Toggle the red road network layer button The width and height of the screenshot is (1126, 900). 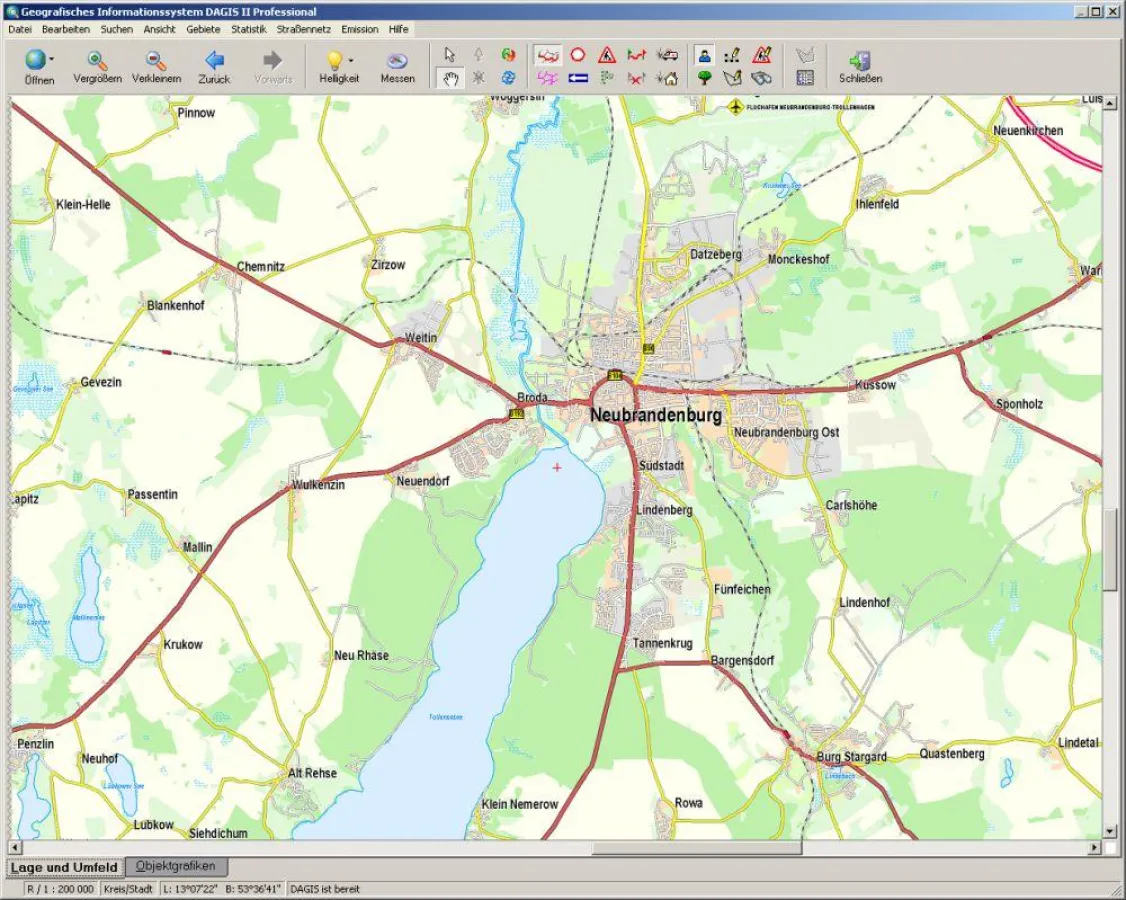point(547,55)
